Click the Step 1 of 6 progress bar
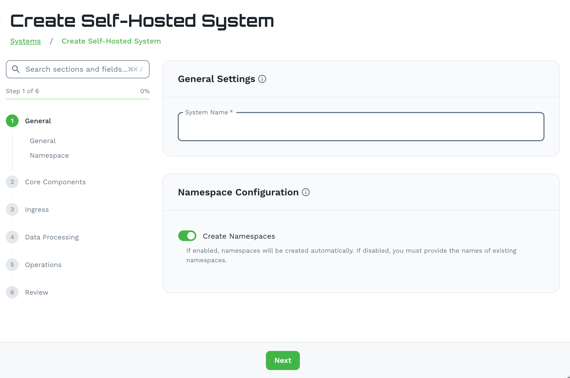Screen dimensions: 570x378 pyautogui.click(x=77, y=98)
